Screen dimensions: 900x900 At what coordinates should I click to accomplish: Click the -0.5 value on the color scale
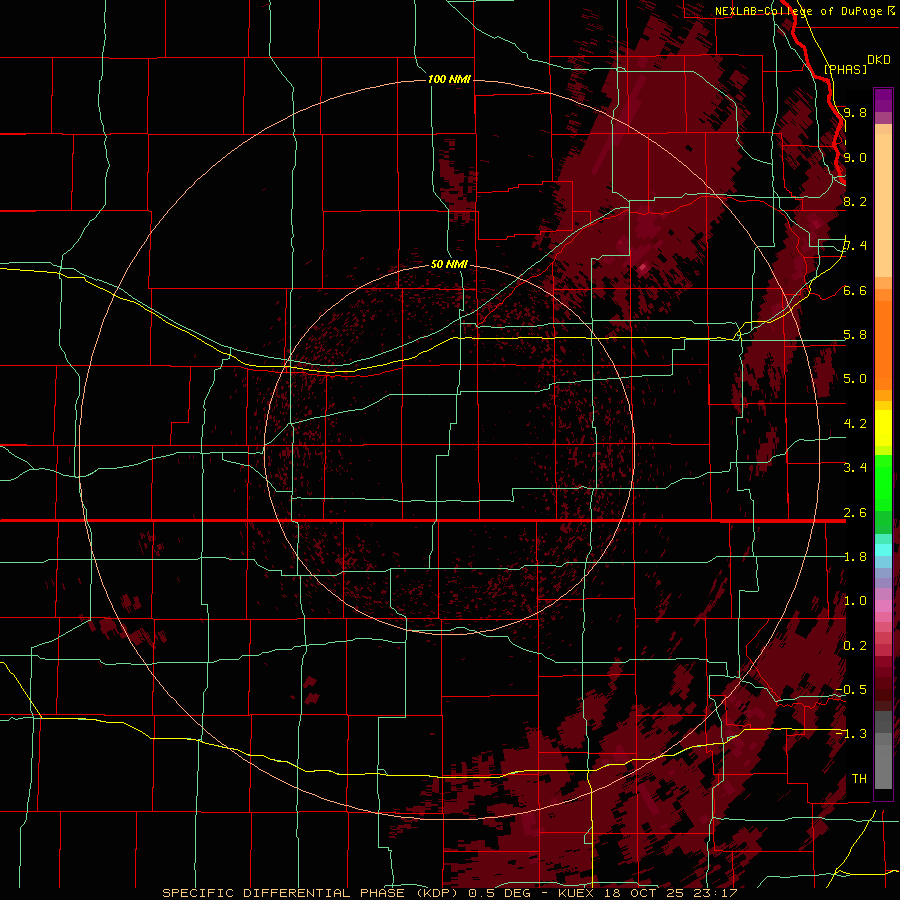tap(851, 689)
